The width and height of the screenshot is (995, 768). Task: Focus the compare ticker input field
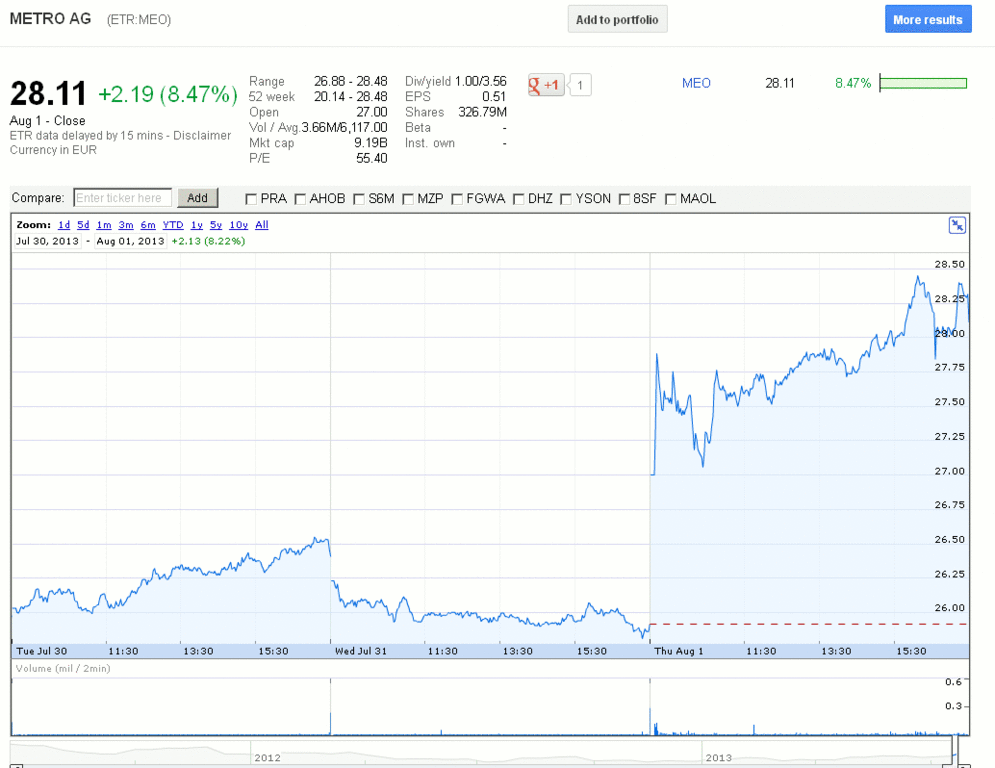[x=122, y=198]
